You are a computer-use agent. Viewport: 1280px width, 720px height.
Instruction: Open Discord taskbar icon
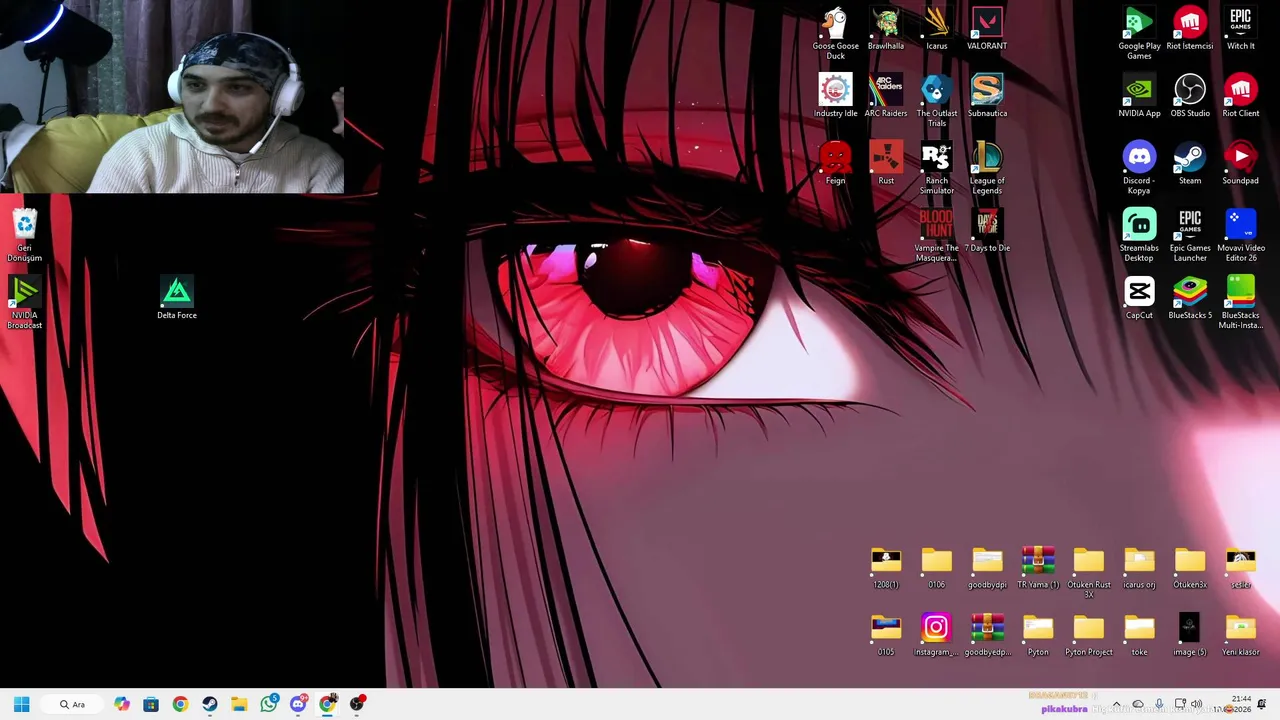(298, 704)
